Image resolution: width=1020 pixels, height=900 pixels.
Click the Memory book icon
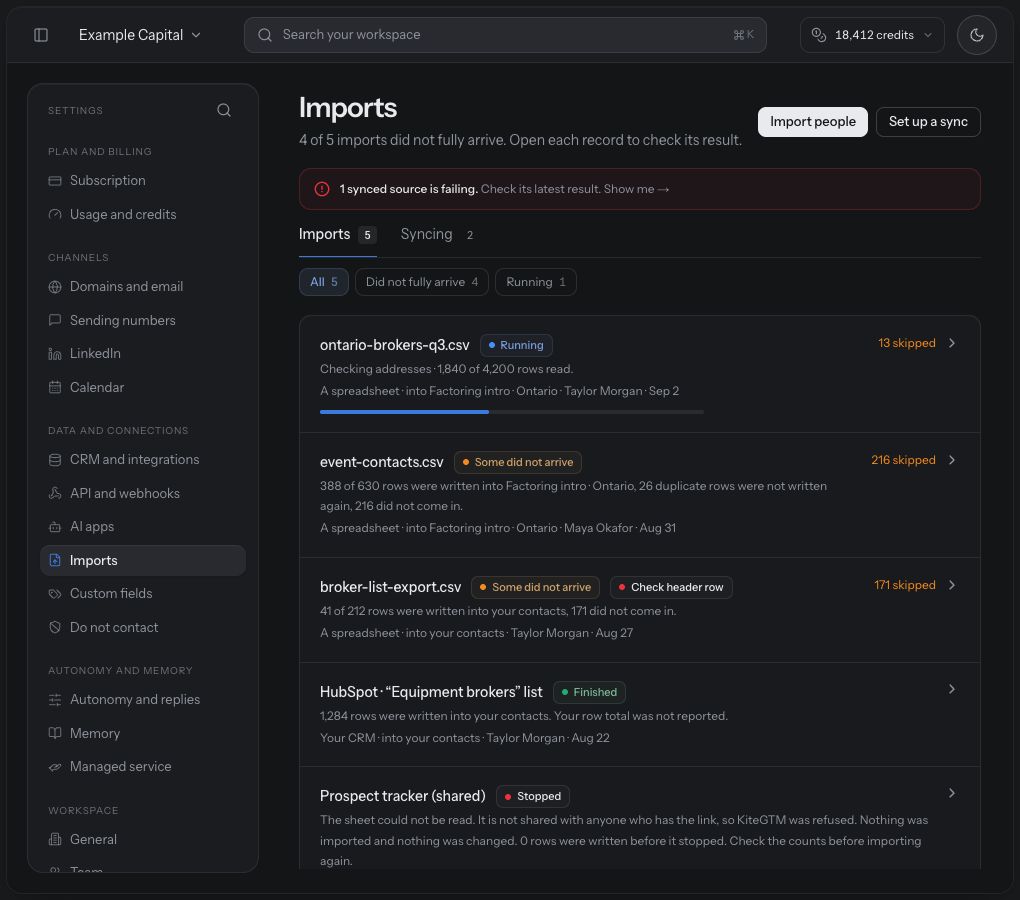click(55, 733)
